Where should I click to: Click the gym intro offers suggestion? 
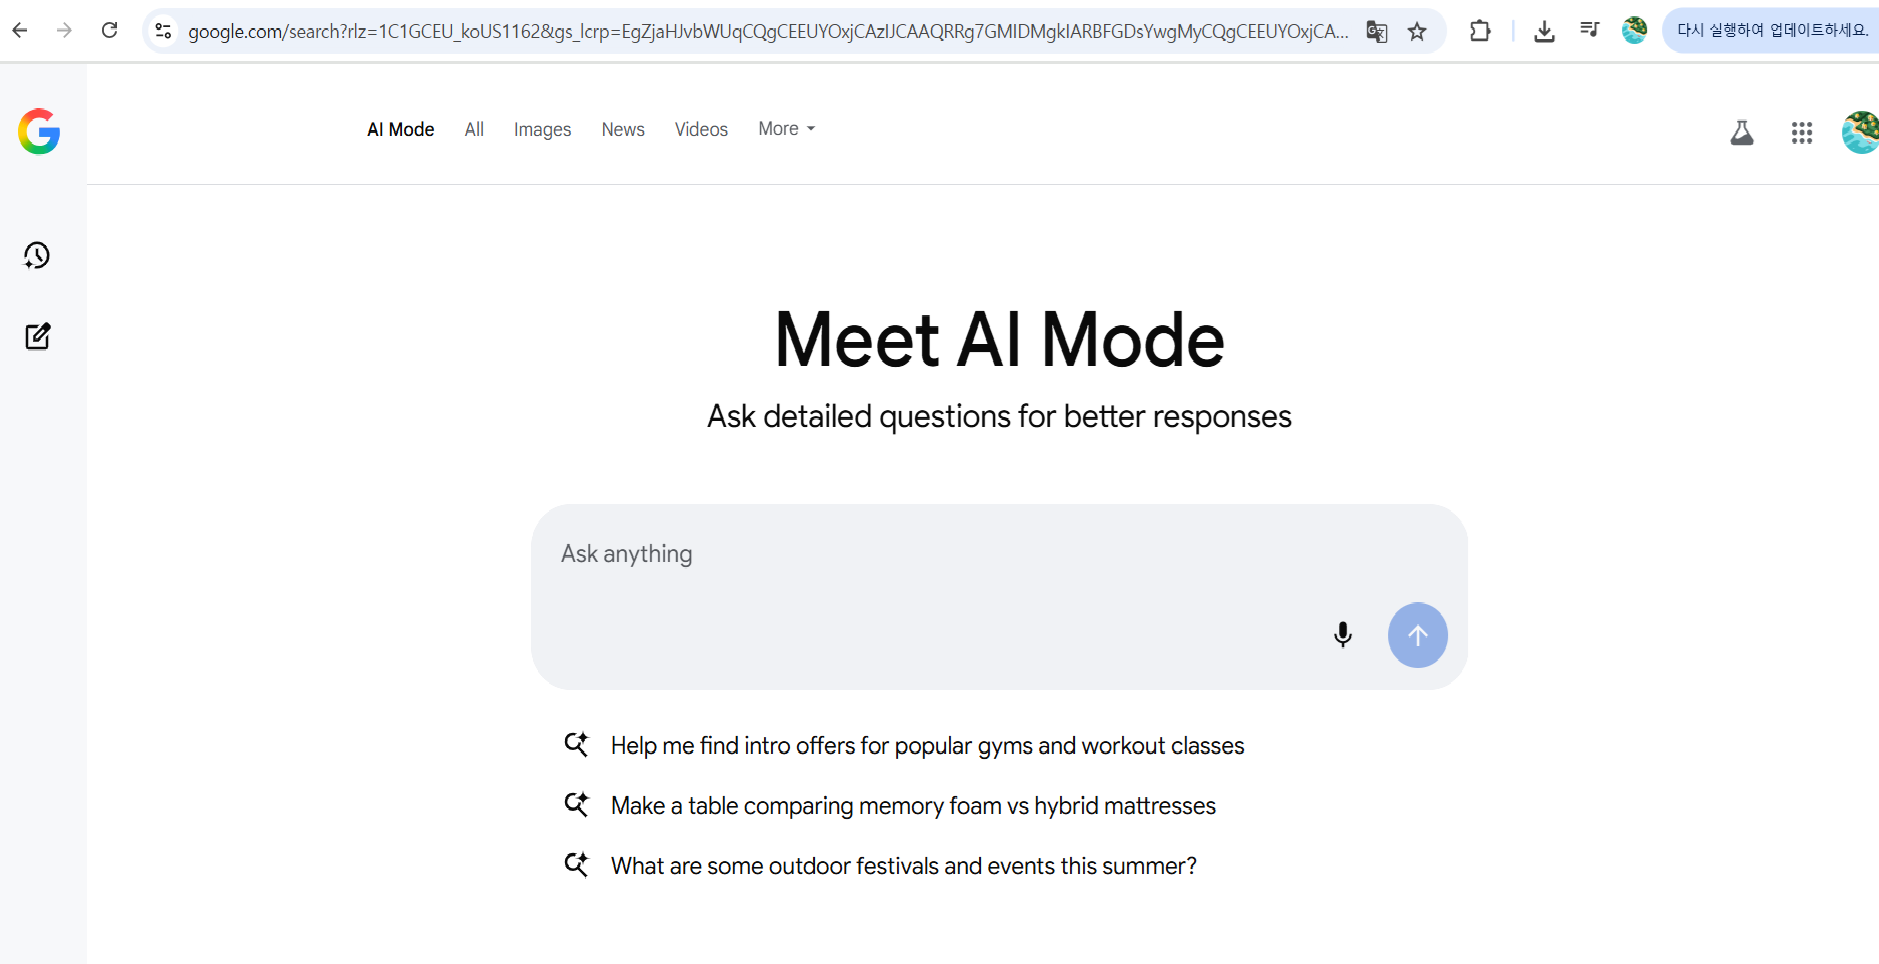(927, 746)
